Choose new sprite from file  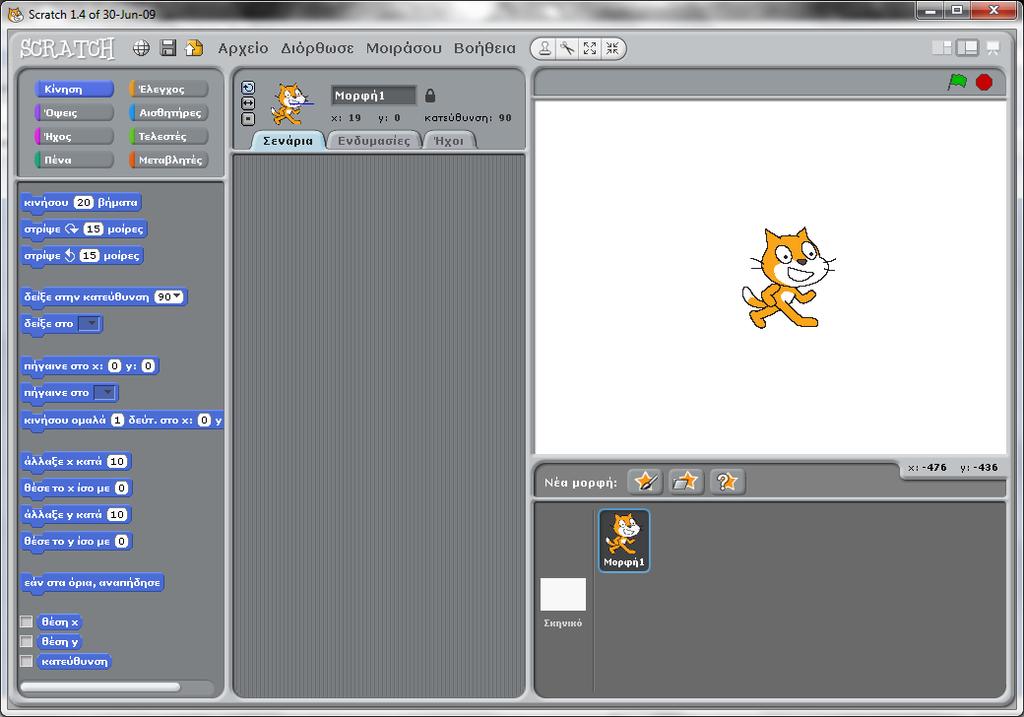click(686, 482)
